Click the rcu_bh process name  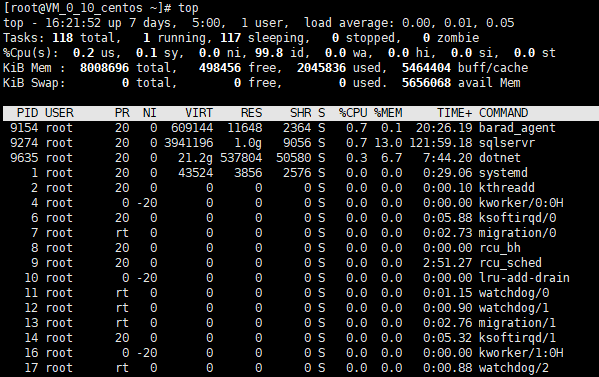point(500,248)
